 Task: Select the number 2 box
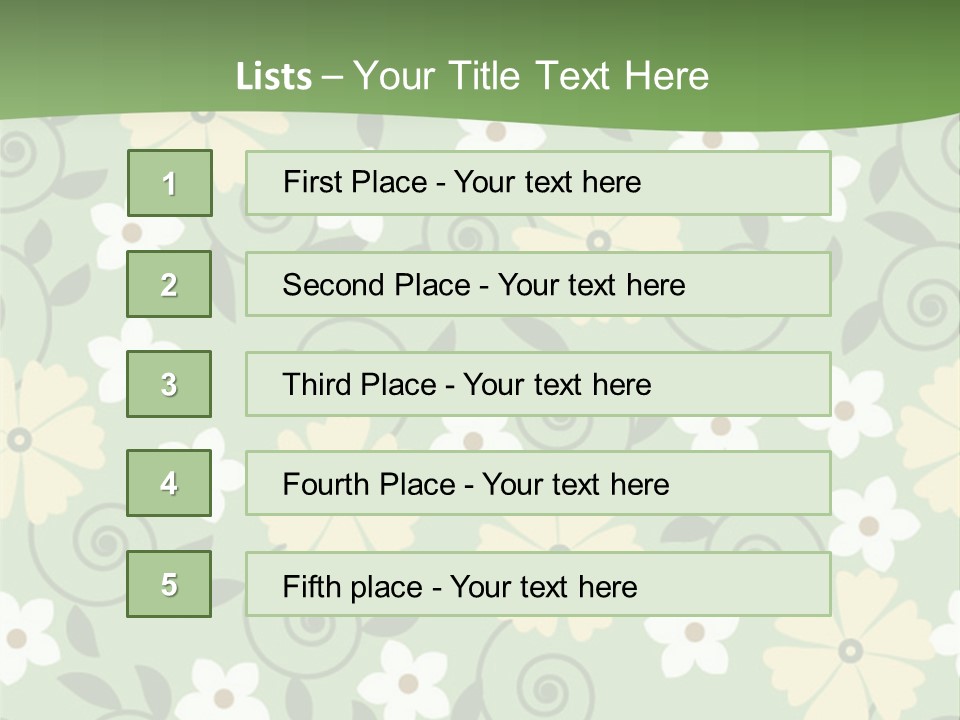[169, 284]
